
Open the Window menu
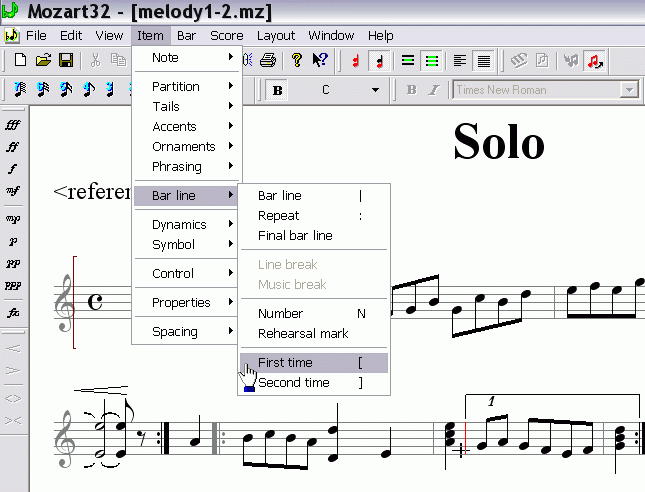(331, 36)
